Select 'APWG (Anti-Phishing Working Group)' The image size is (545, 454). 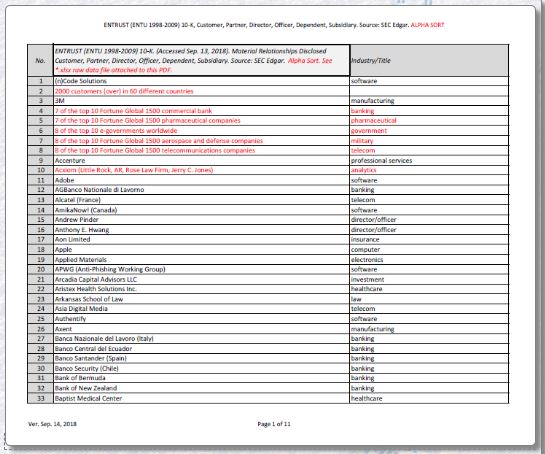pyautogui.click(x=110, y=269)
